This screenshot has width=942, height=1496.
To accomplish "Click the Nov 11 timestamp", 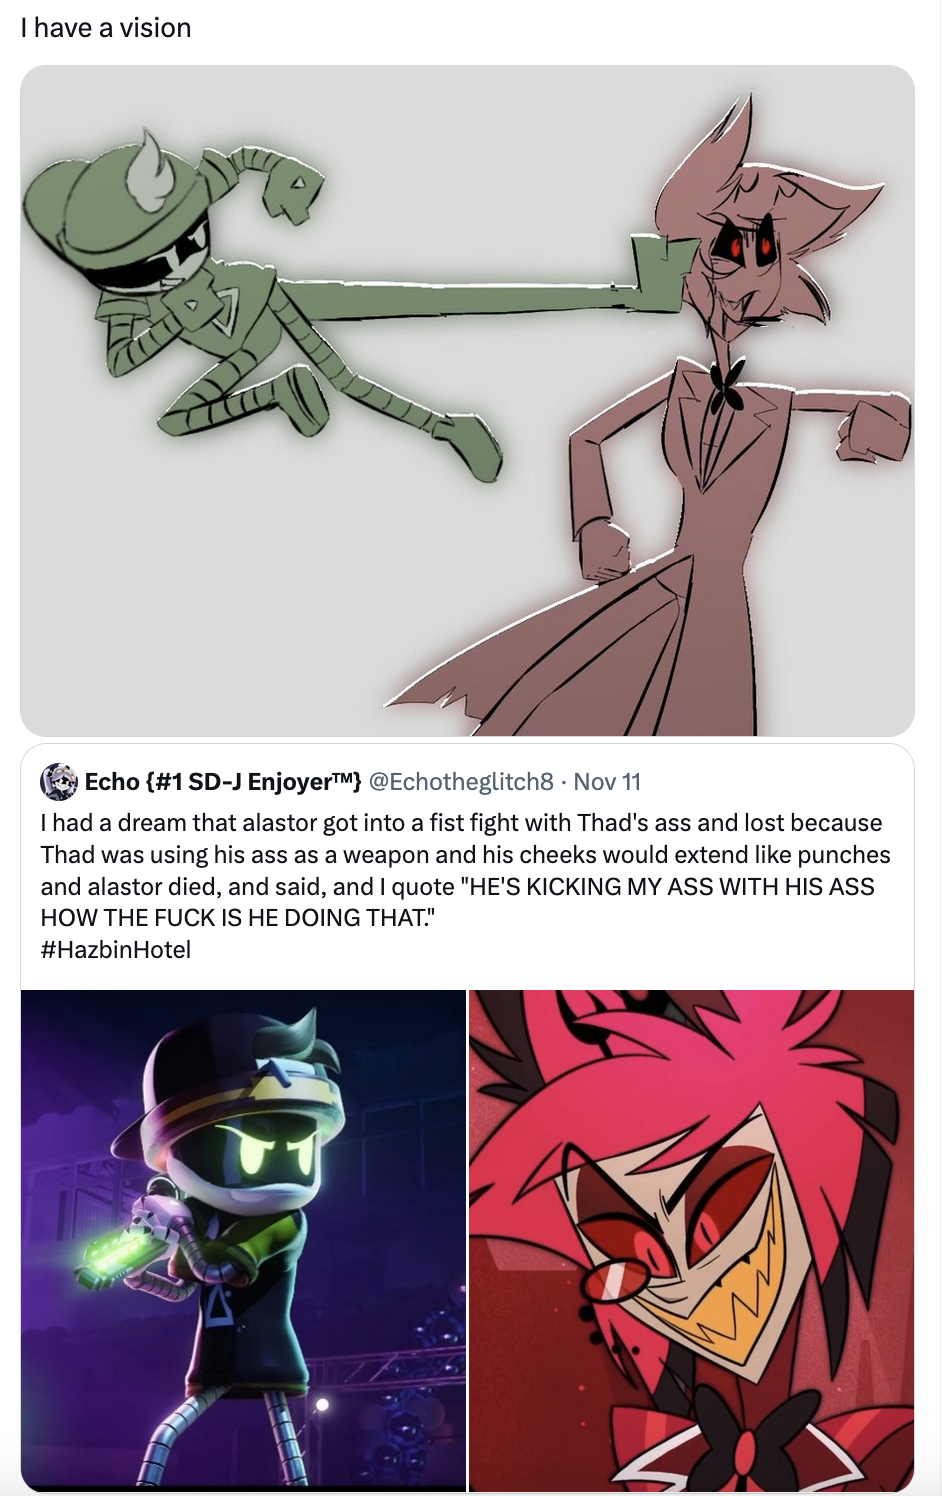I will (607, 782).
